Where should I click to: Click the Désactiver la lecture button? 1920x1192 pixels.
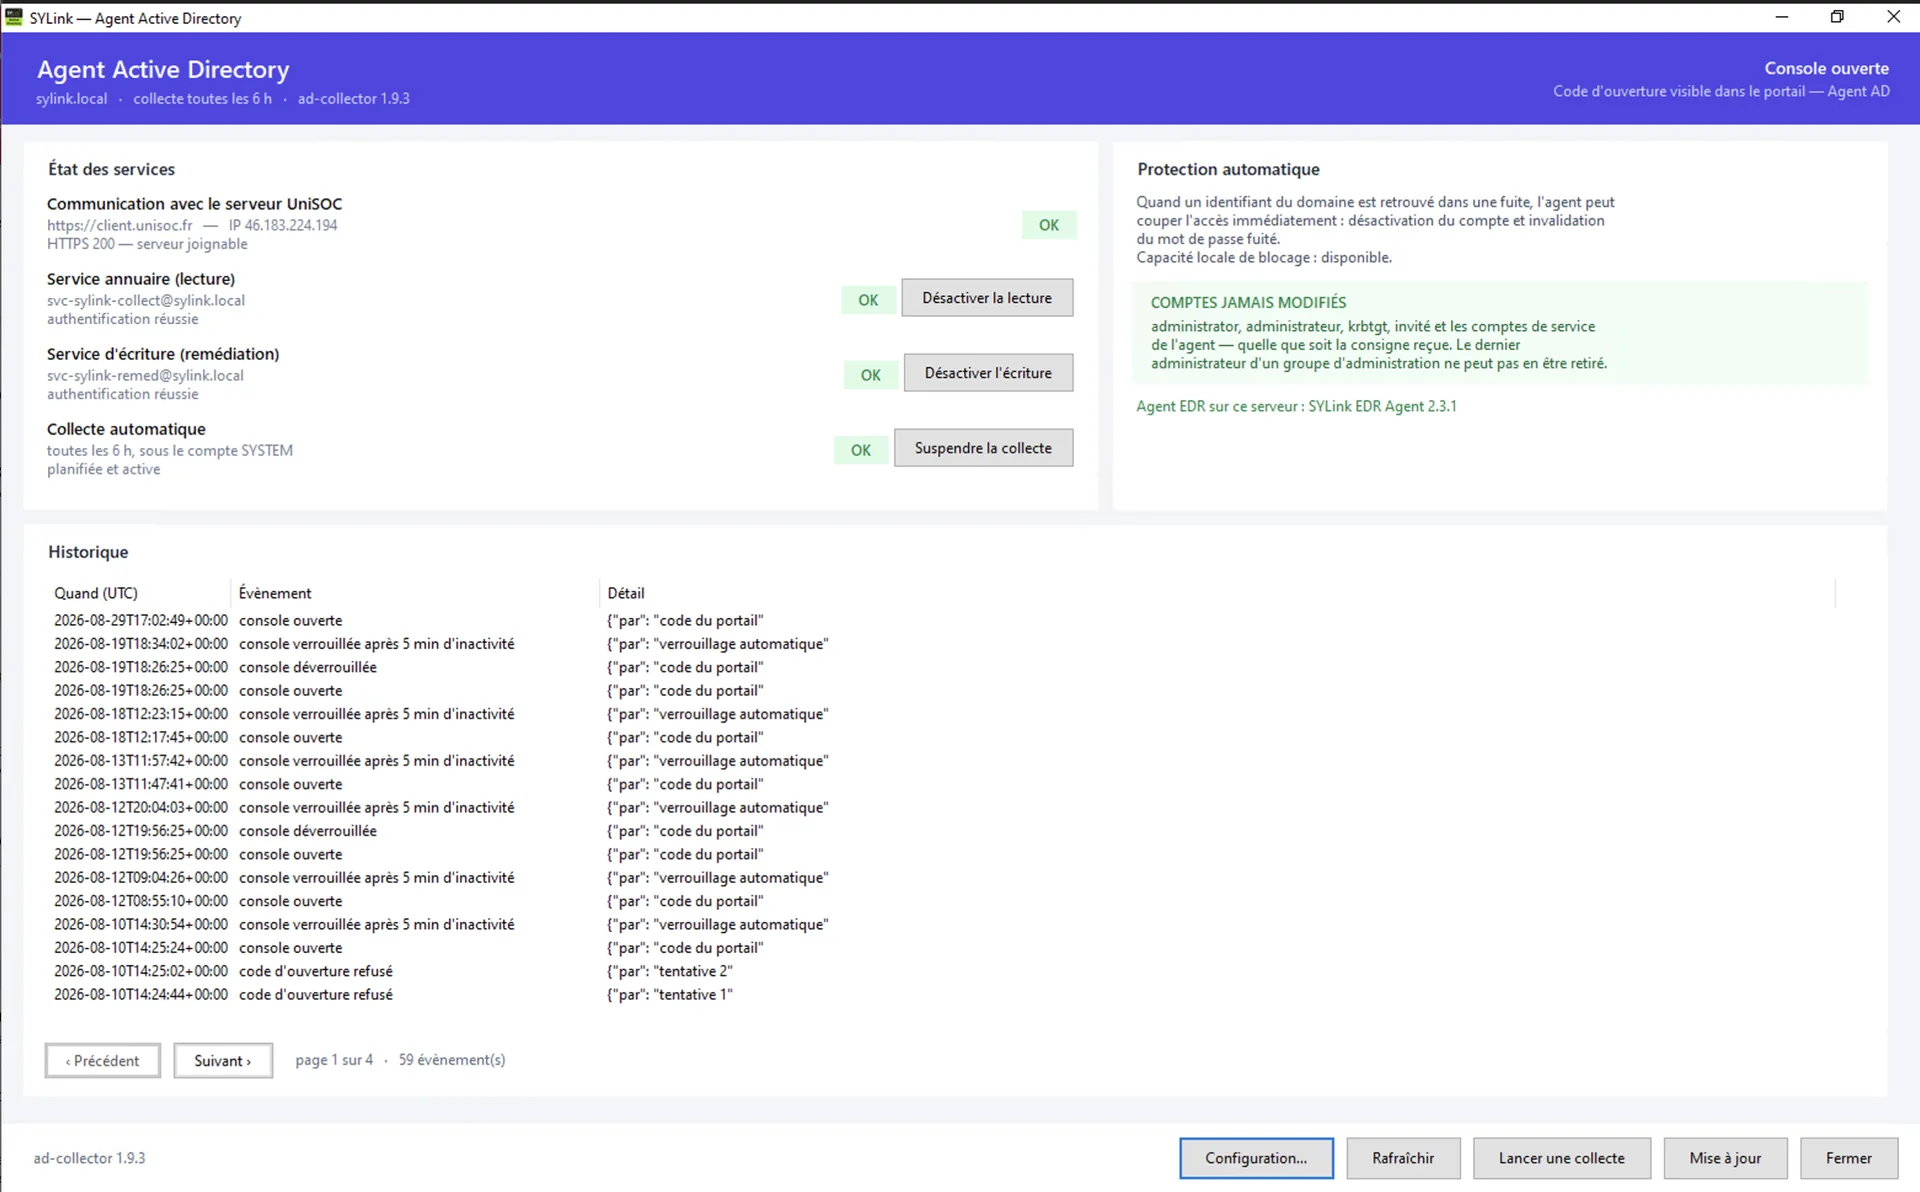click(987, 298)
